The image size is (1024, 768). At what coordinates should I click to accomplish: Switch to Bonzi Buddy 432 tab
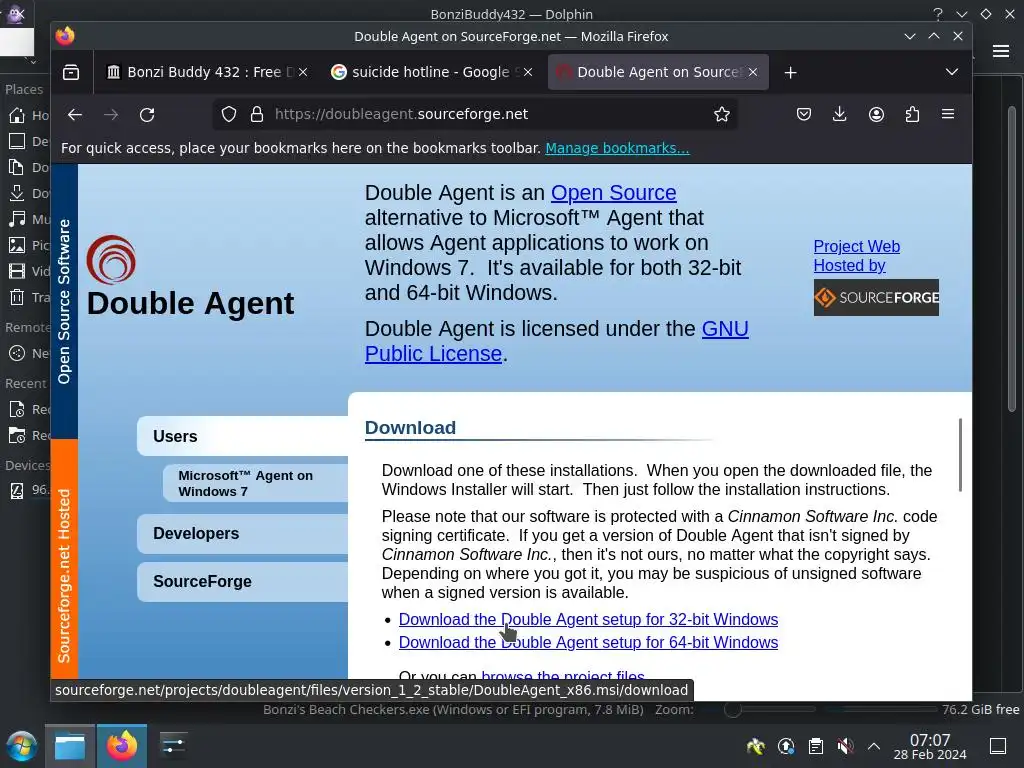click(204, 72)
